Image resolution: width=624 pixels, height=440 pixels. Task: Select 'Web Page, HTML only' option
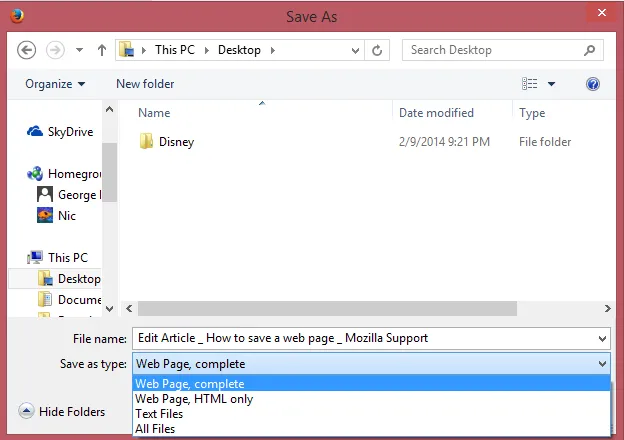[x=194, y=399]
